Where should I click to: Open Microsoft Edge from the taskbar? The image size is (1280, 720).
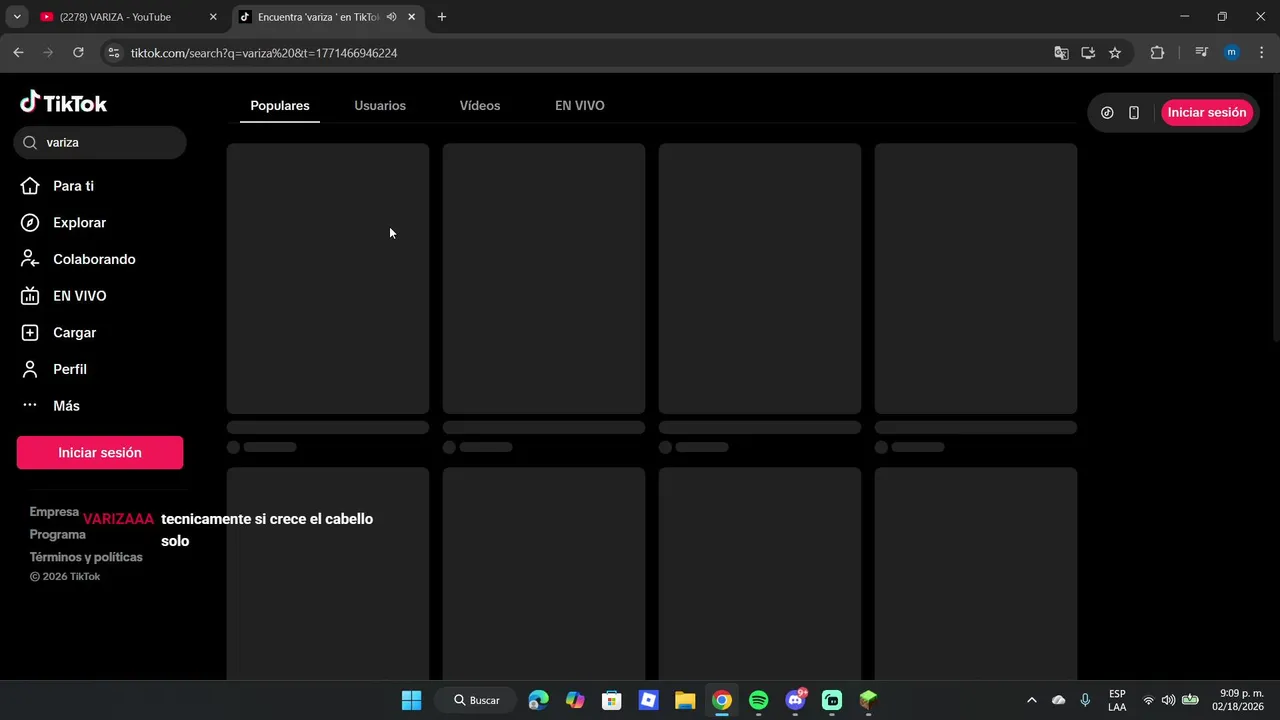(x=538, y=700)
